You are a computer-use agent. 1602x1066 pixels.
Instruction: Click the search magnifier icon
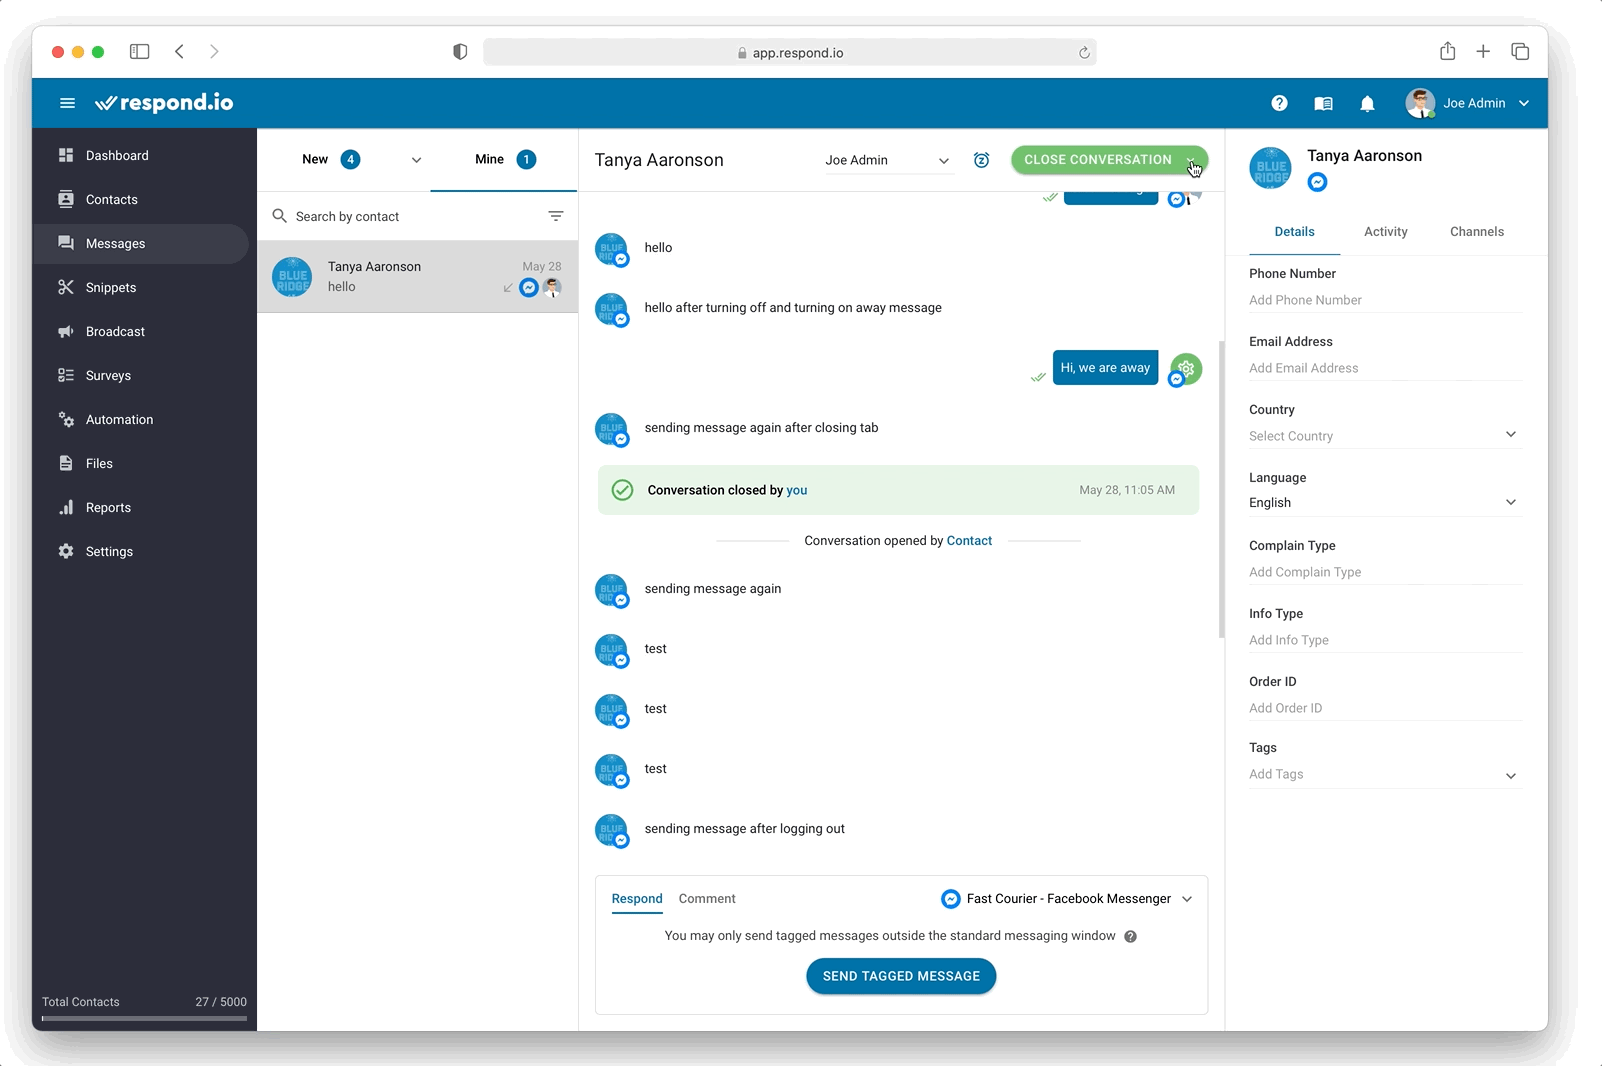click(x=280, y=216)
